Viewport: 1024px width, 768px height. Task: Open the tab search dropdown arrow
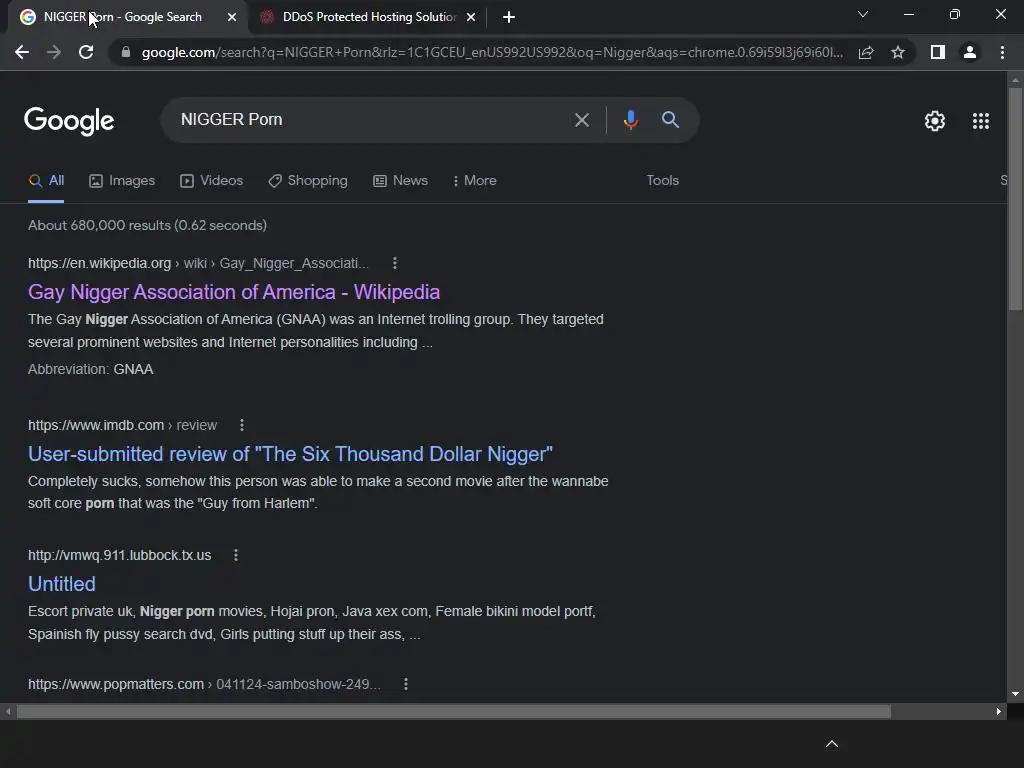pos(863,14)
